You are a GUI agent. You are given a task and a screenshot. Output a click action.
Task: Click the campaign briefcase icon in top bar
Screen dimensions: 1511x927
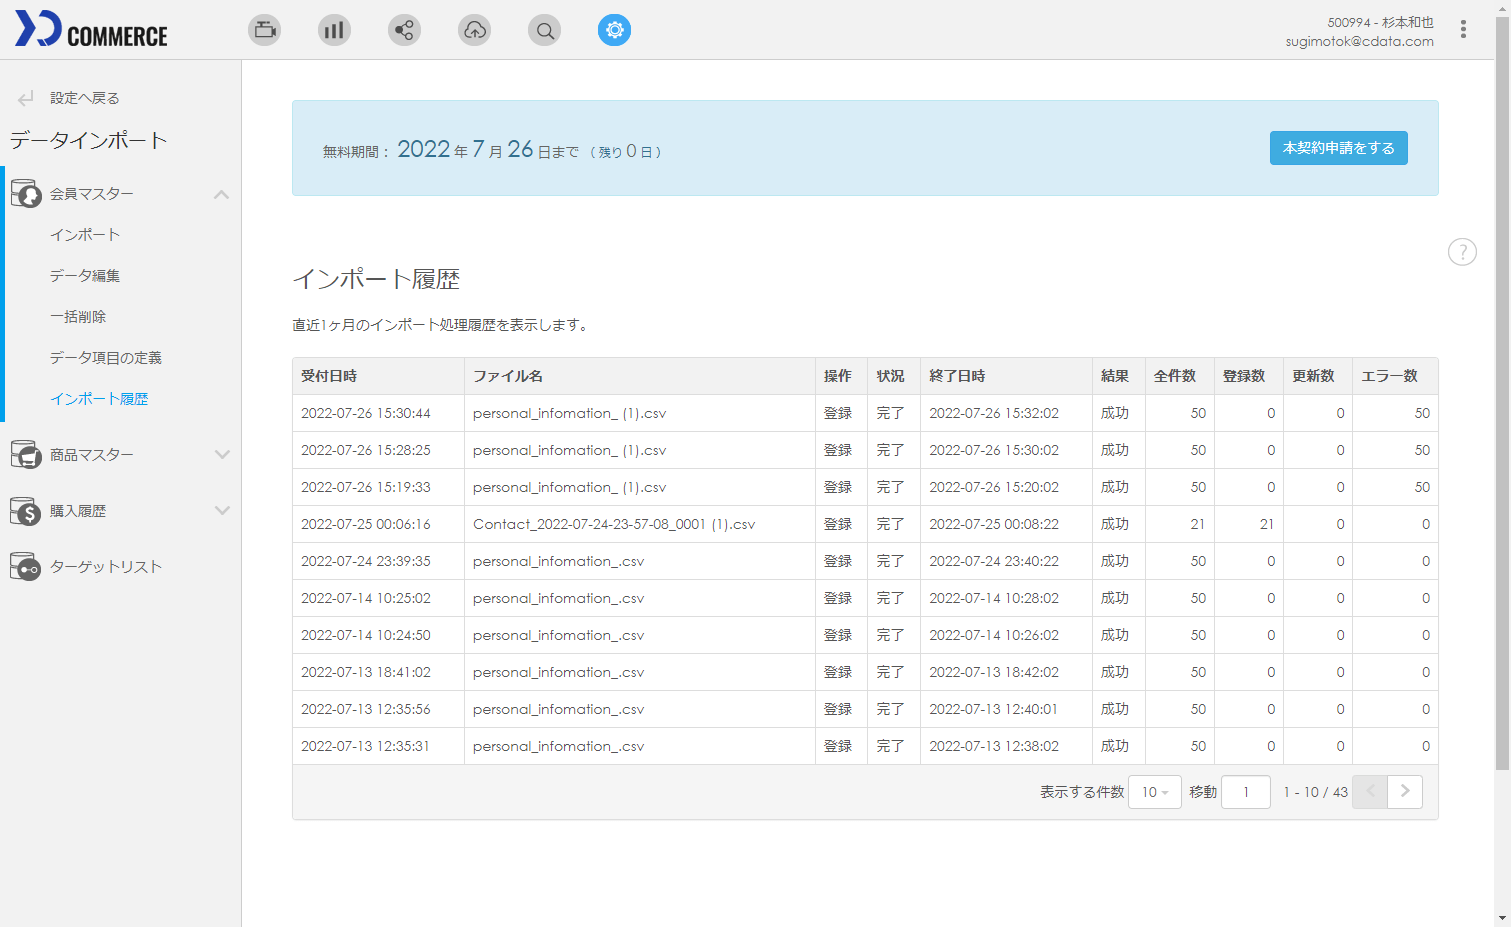265,30
